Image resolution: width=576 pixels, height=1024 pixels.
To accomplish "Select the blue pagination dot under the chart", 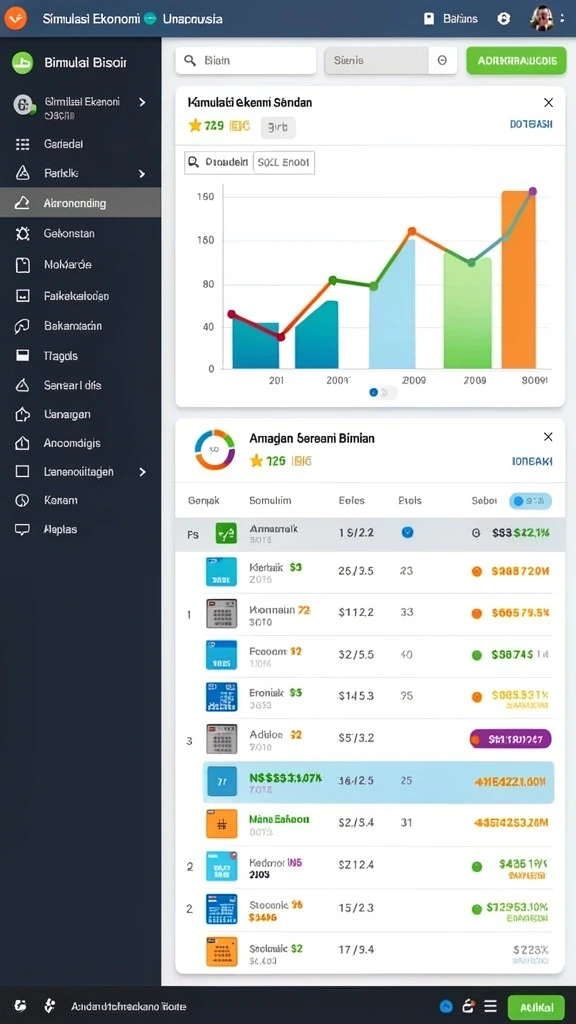I will [x=374, y=392].
